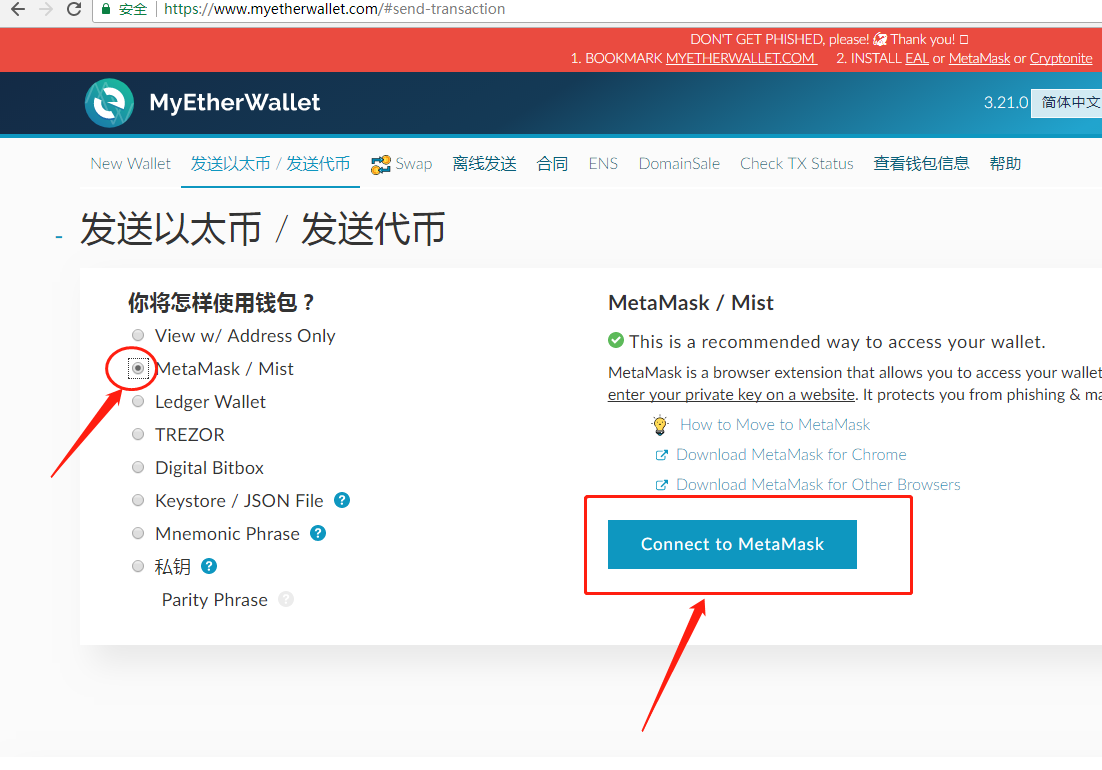The image size is (1102, 770).
Task: Switch to 发送以太币 / 发送代币 tab
Action: [270, 164]
